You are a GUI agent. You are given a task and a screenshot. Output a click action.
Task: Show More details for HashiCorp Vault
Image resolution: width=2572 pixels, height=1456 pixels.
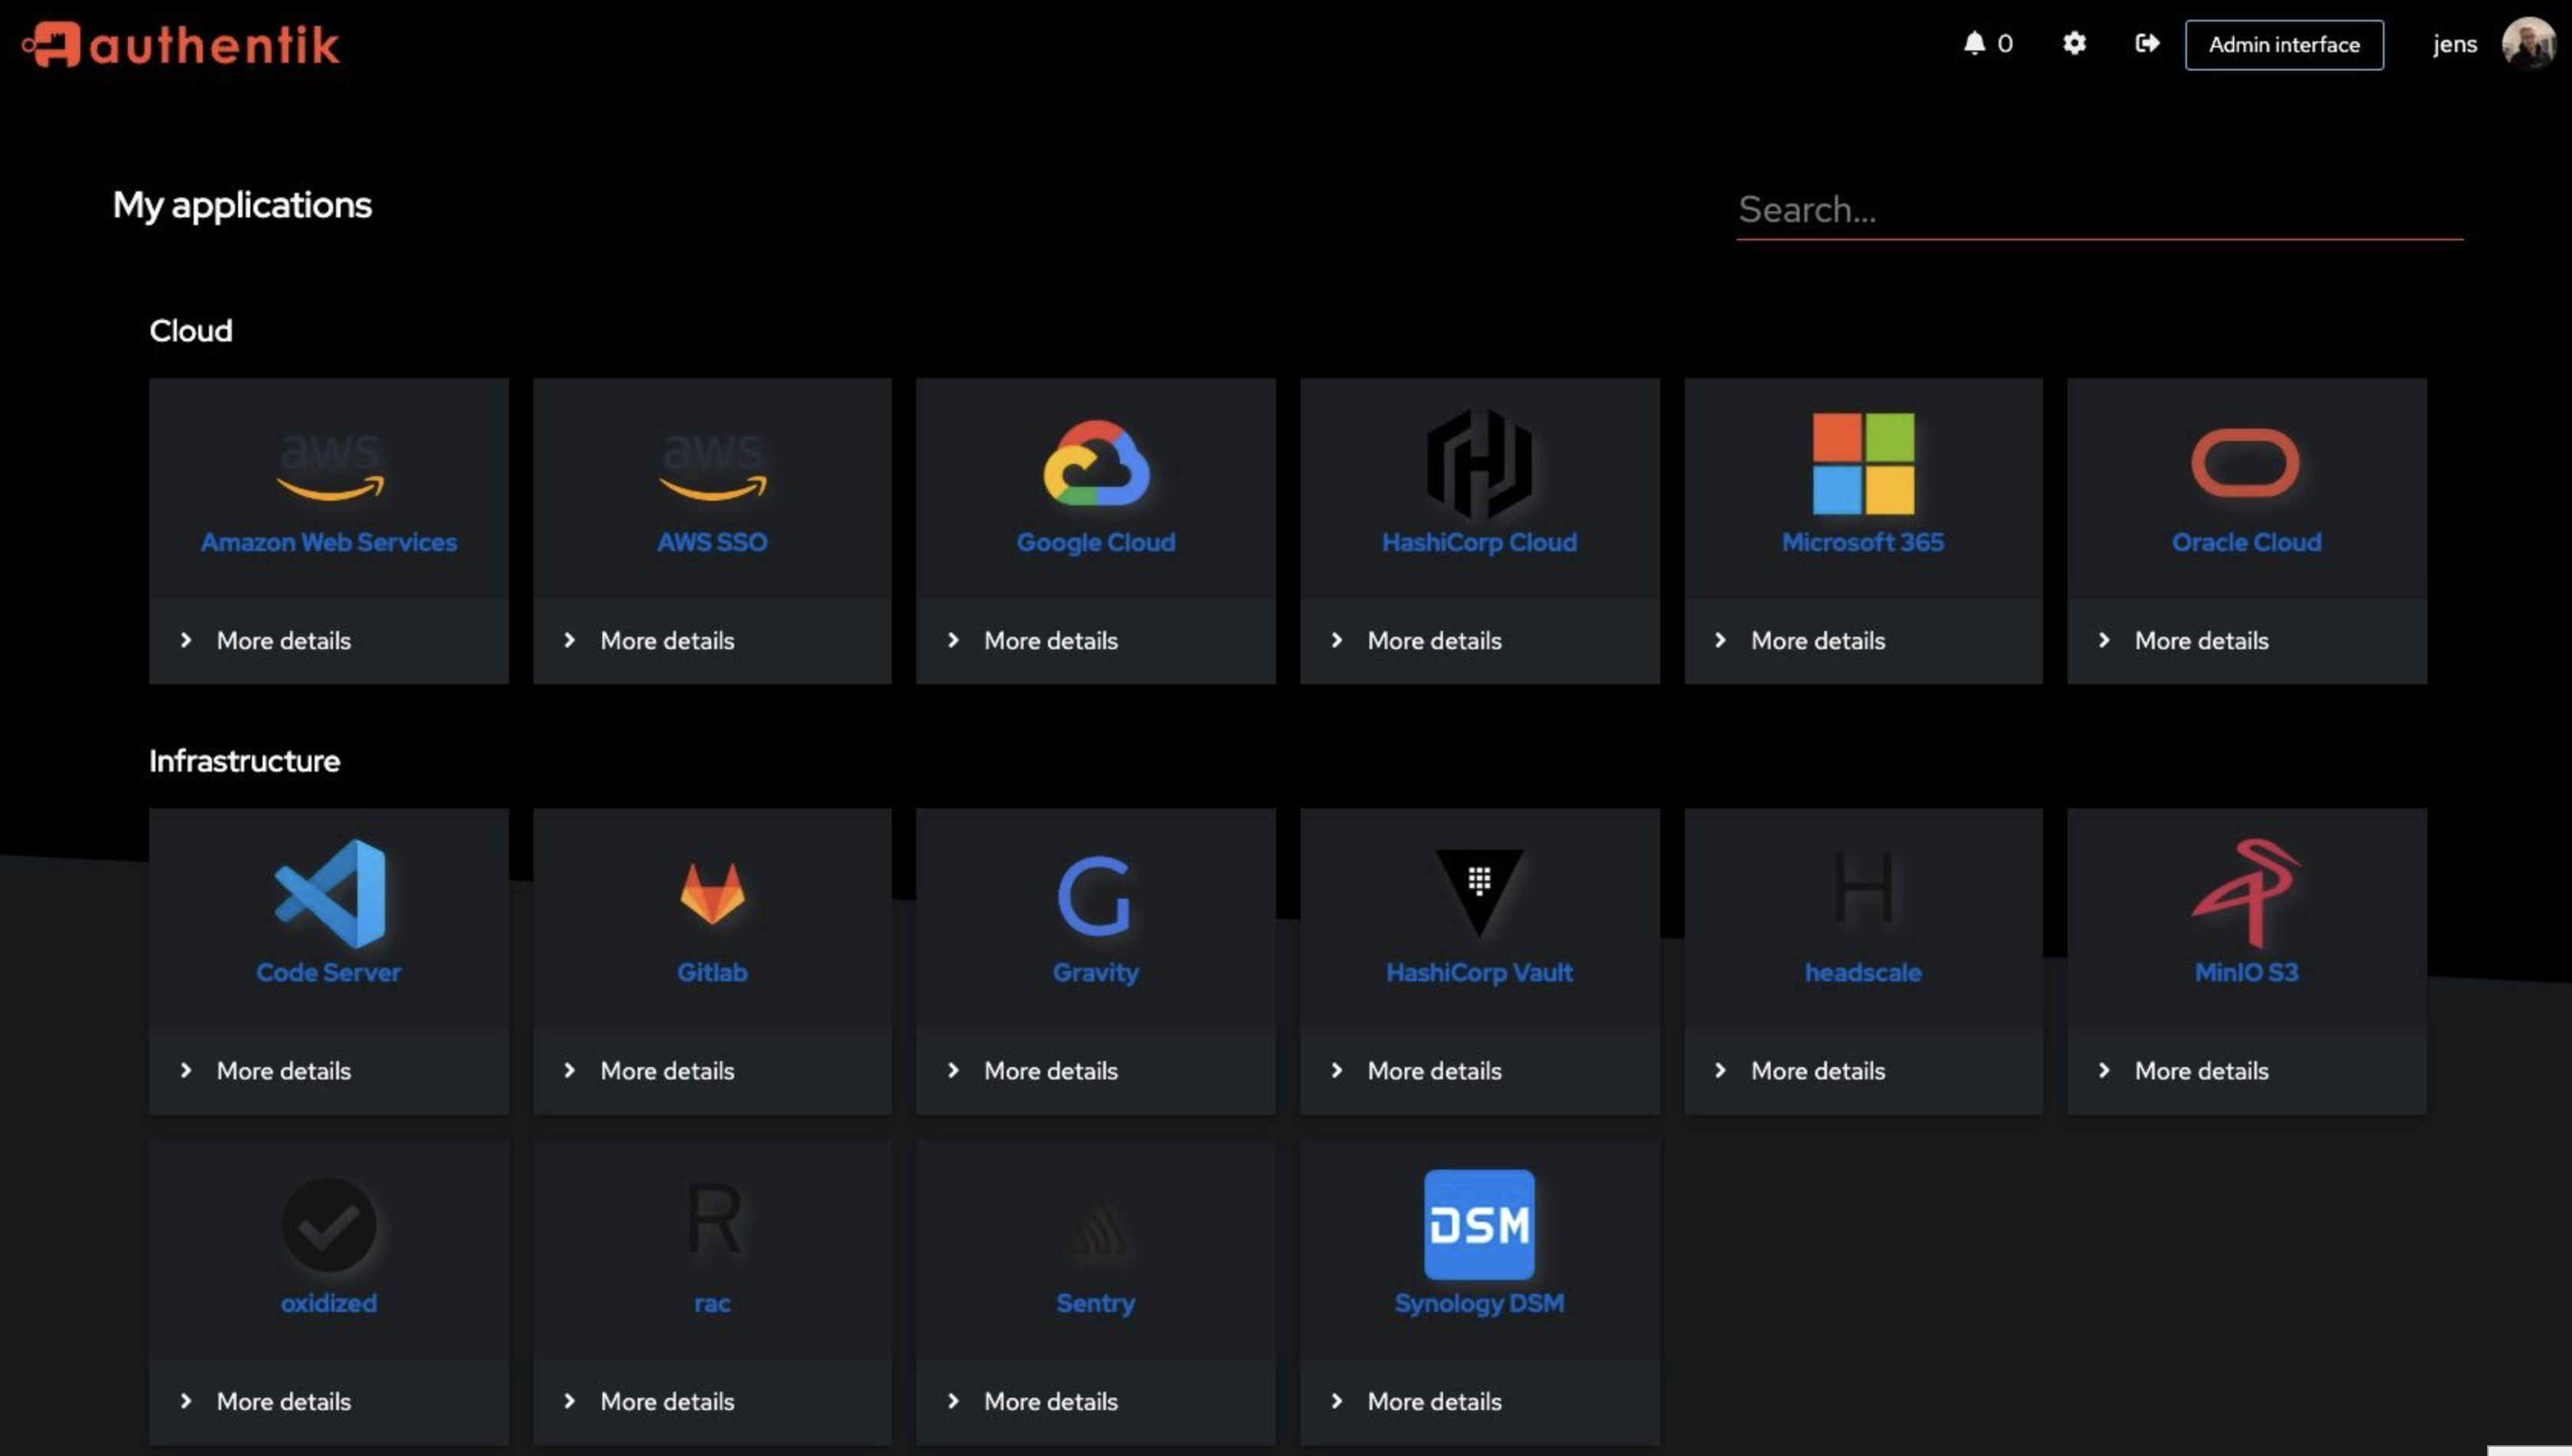[1479, 1070]
